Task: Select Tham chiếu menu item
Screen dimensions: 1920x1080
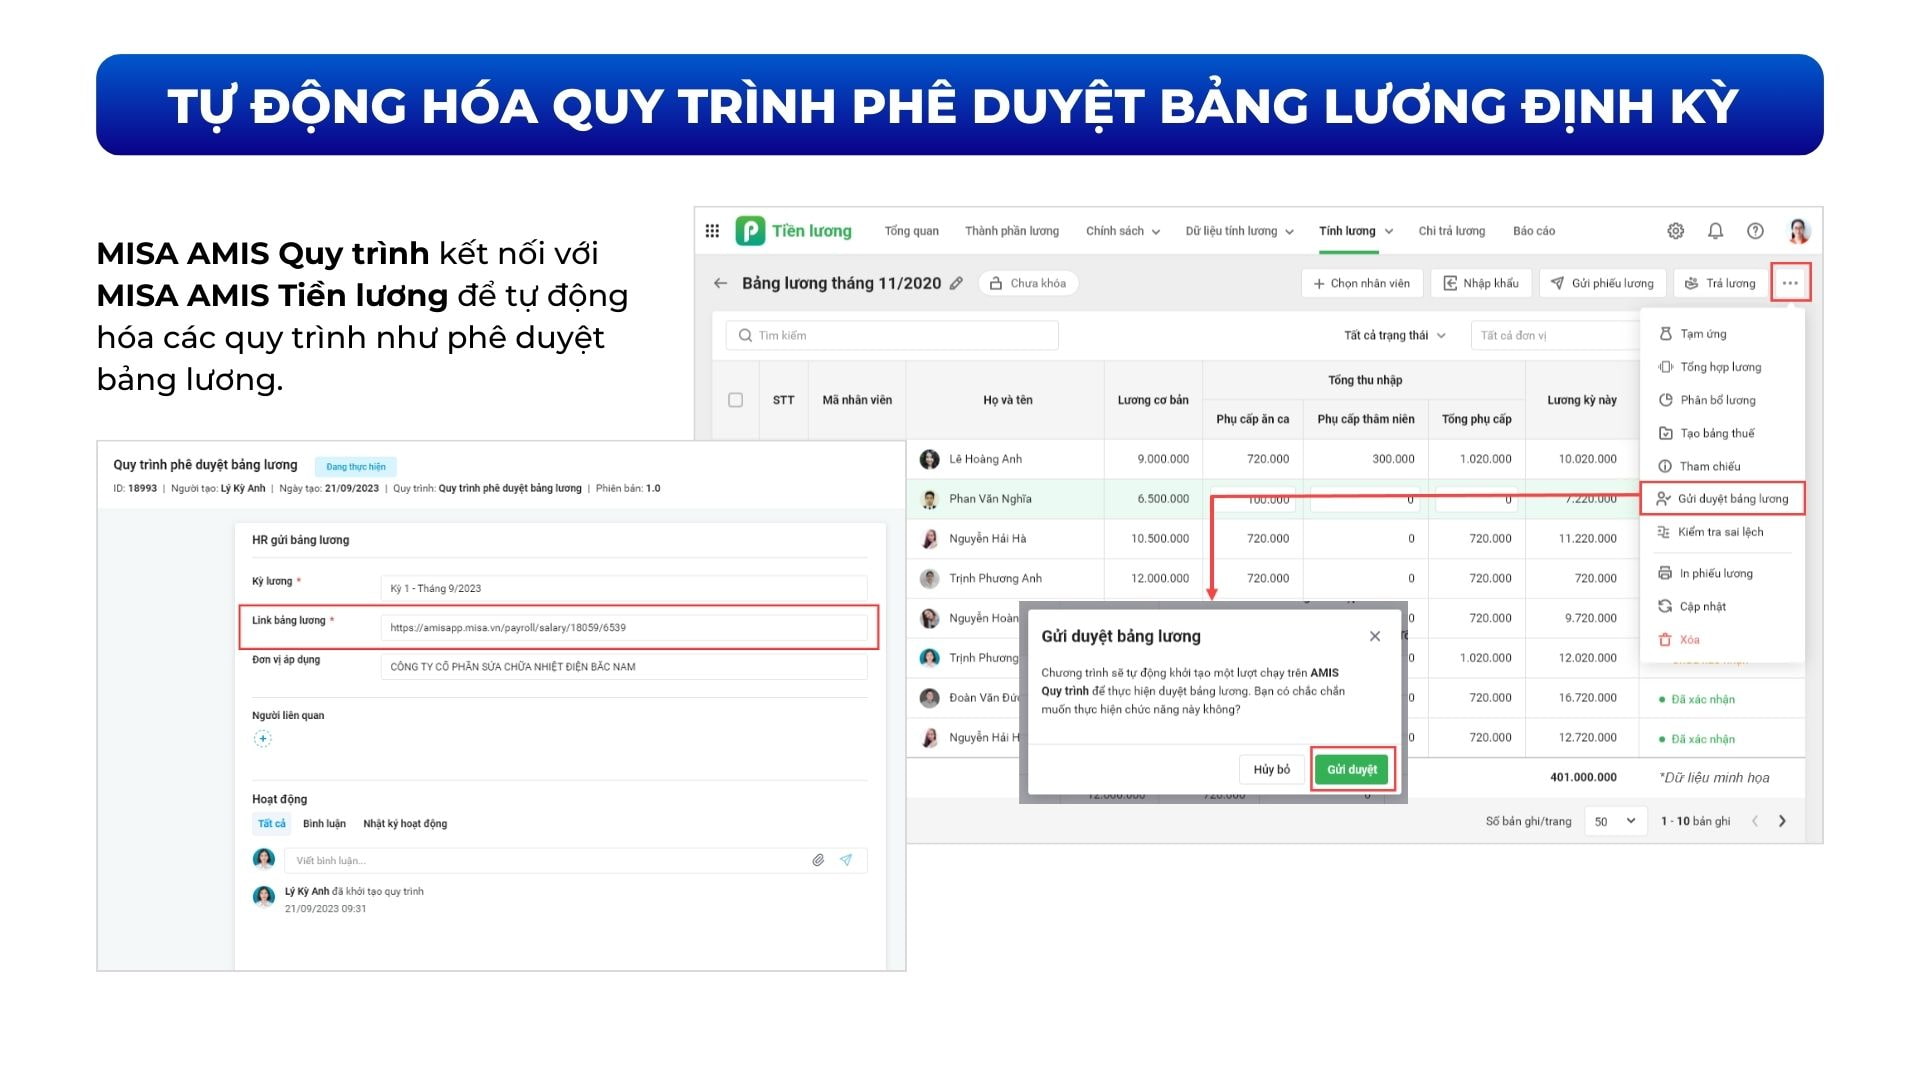Action: point(1722,466)
